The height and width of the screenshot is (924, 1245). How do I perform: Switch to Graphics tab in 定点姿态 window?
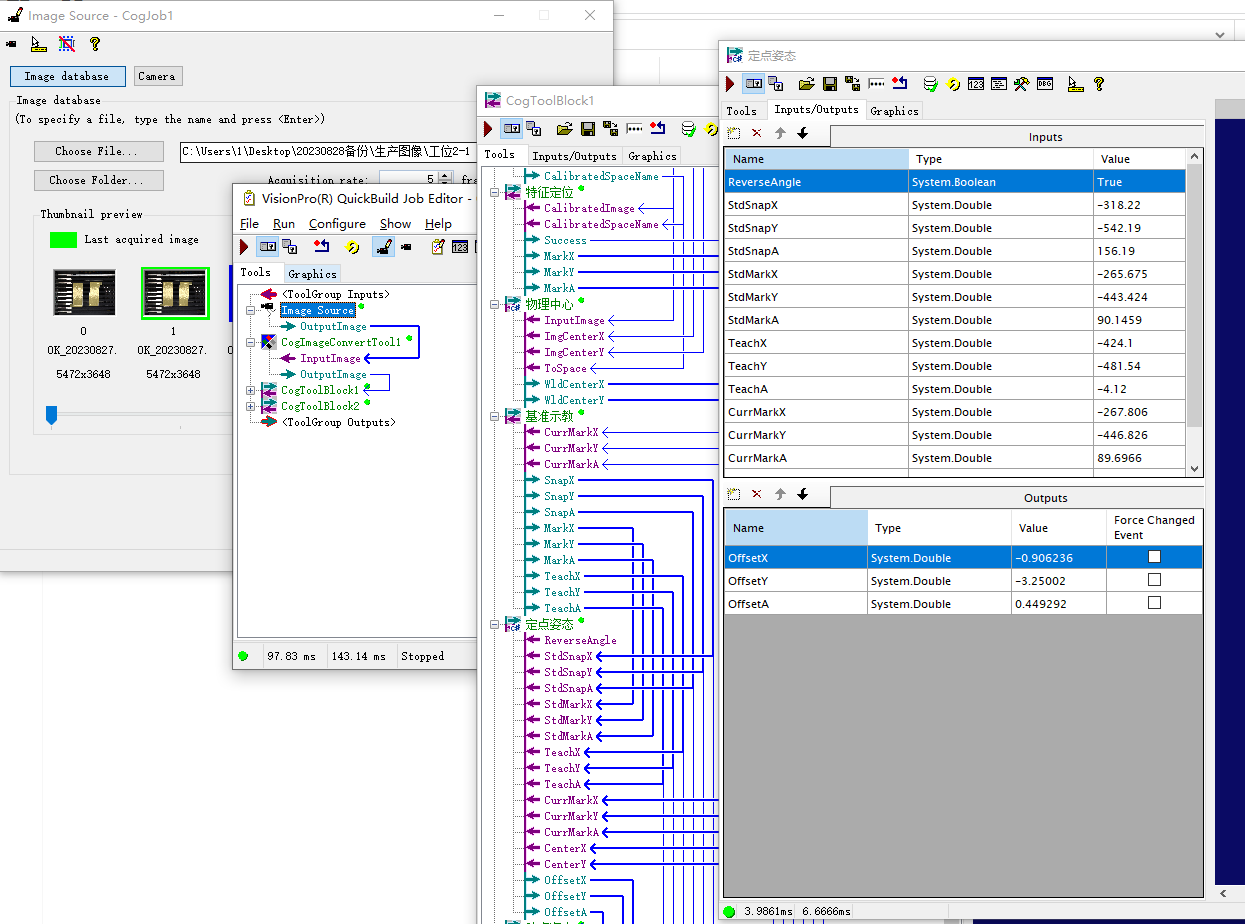pyautogui.click(x=894, y=111)
